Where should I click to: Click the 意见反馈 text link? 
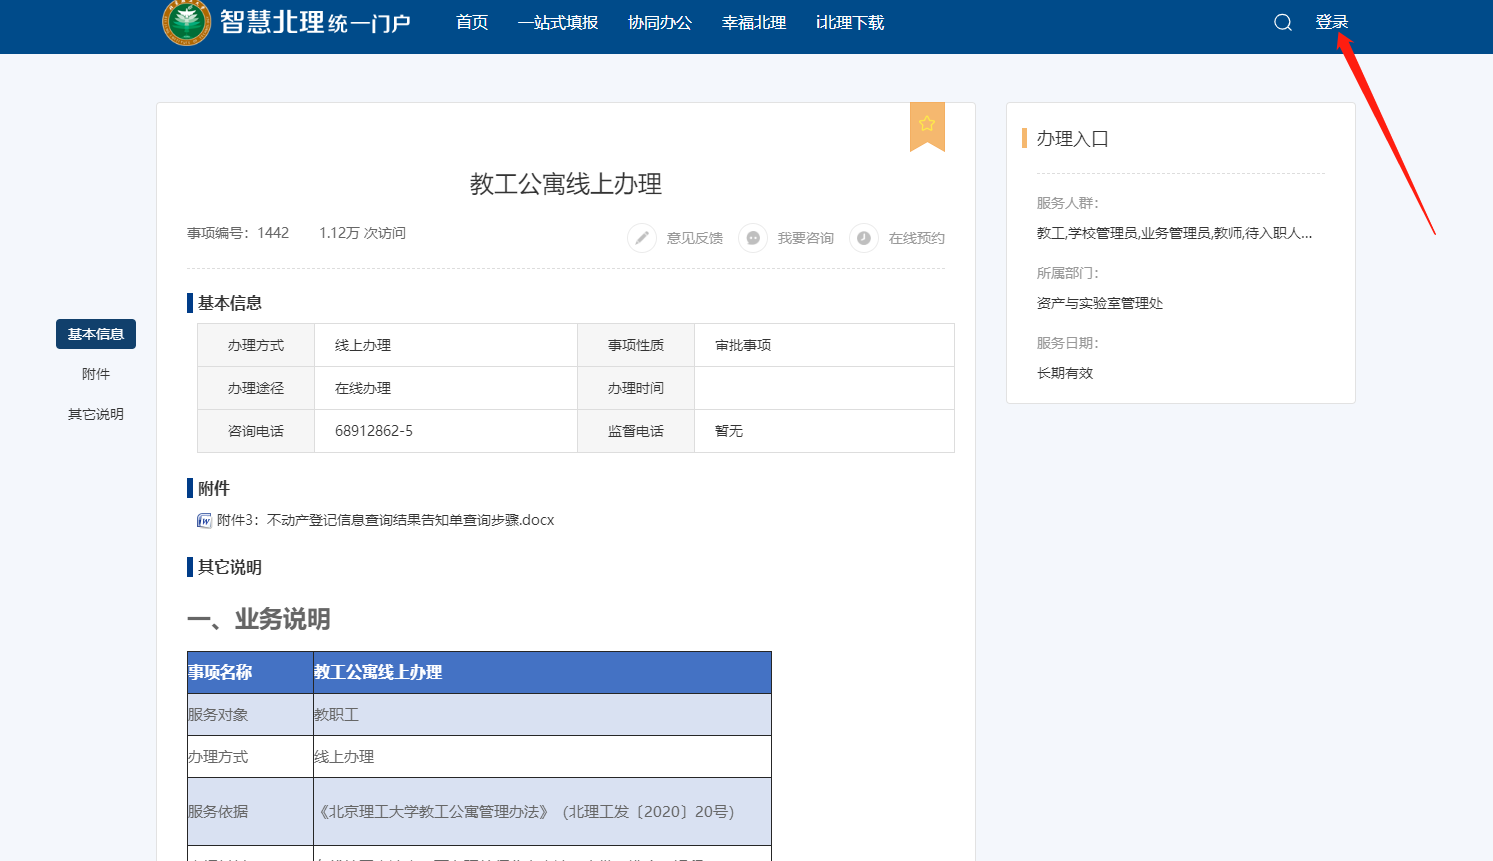coord(695,238)
